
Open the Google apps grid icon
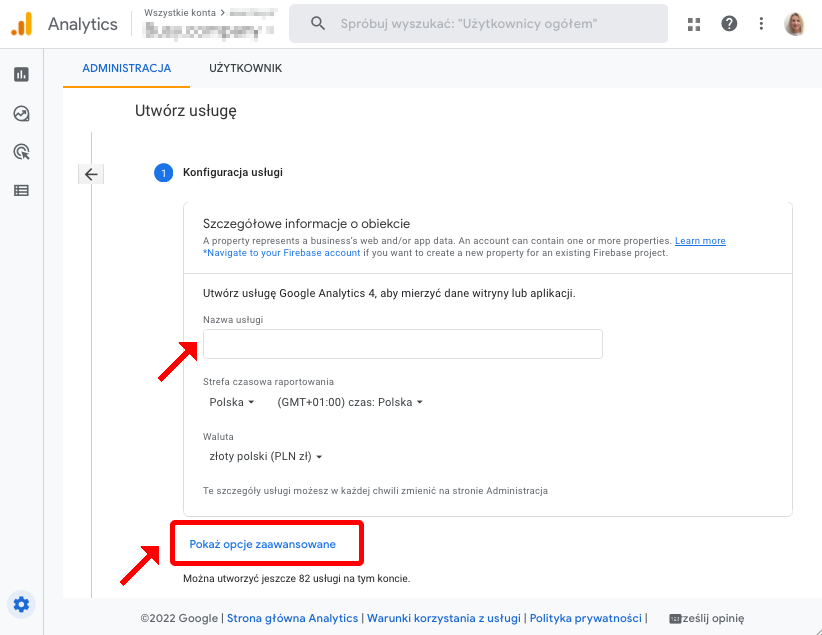pyautogui.click(x=694, y=23)
